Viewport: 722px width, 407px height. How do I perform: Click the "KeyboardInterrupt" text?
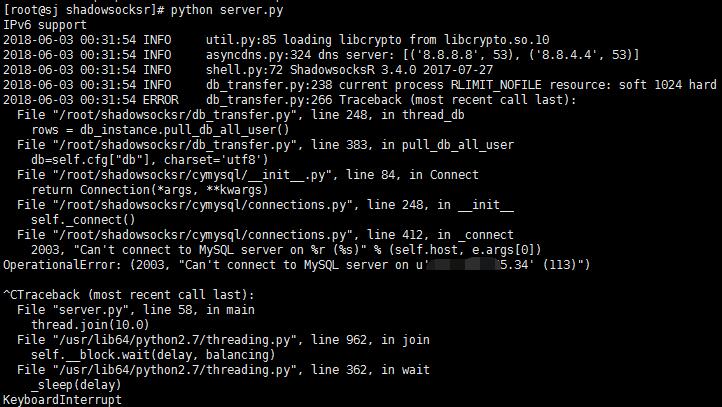click(x=62, y=400)
